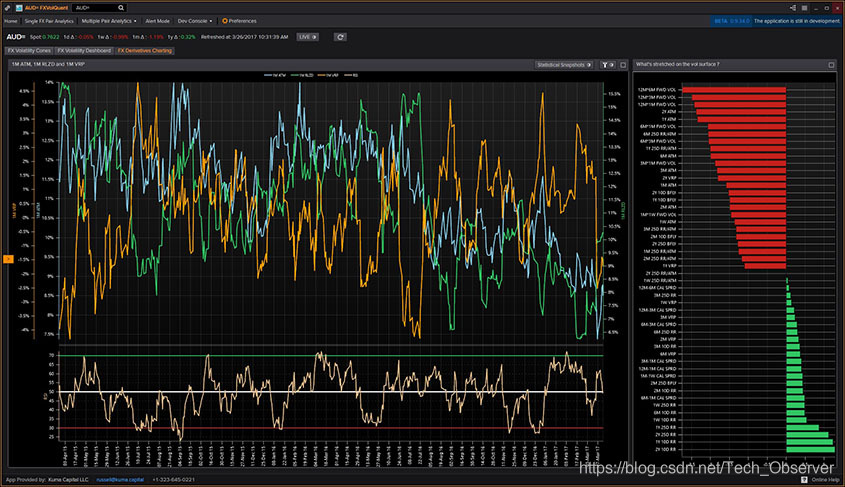Open Single FX Pair Analytics
This screenshot has width=845, height=487.
pyautogui.click(x=49, y=21)
